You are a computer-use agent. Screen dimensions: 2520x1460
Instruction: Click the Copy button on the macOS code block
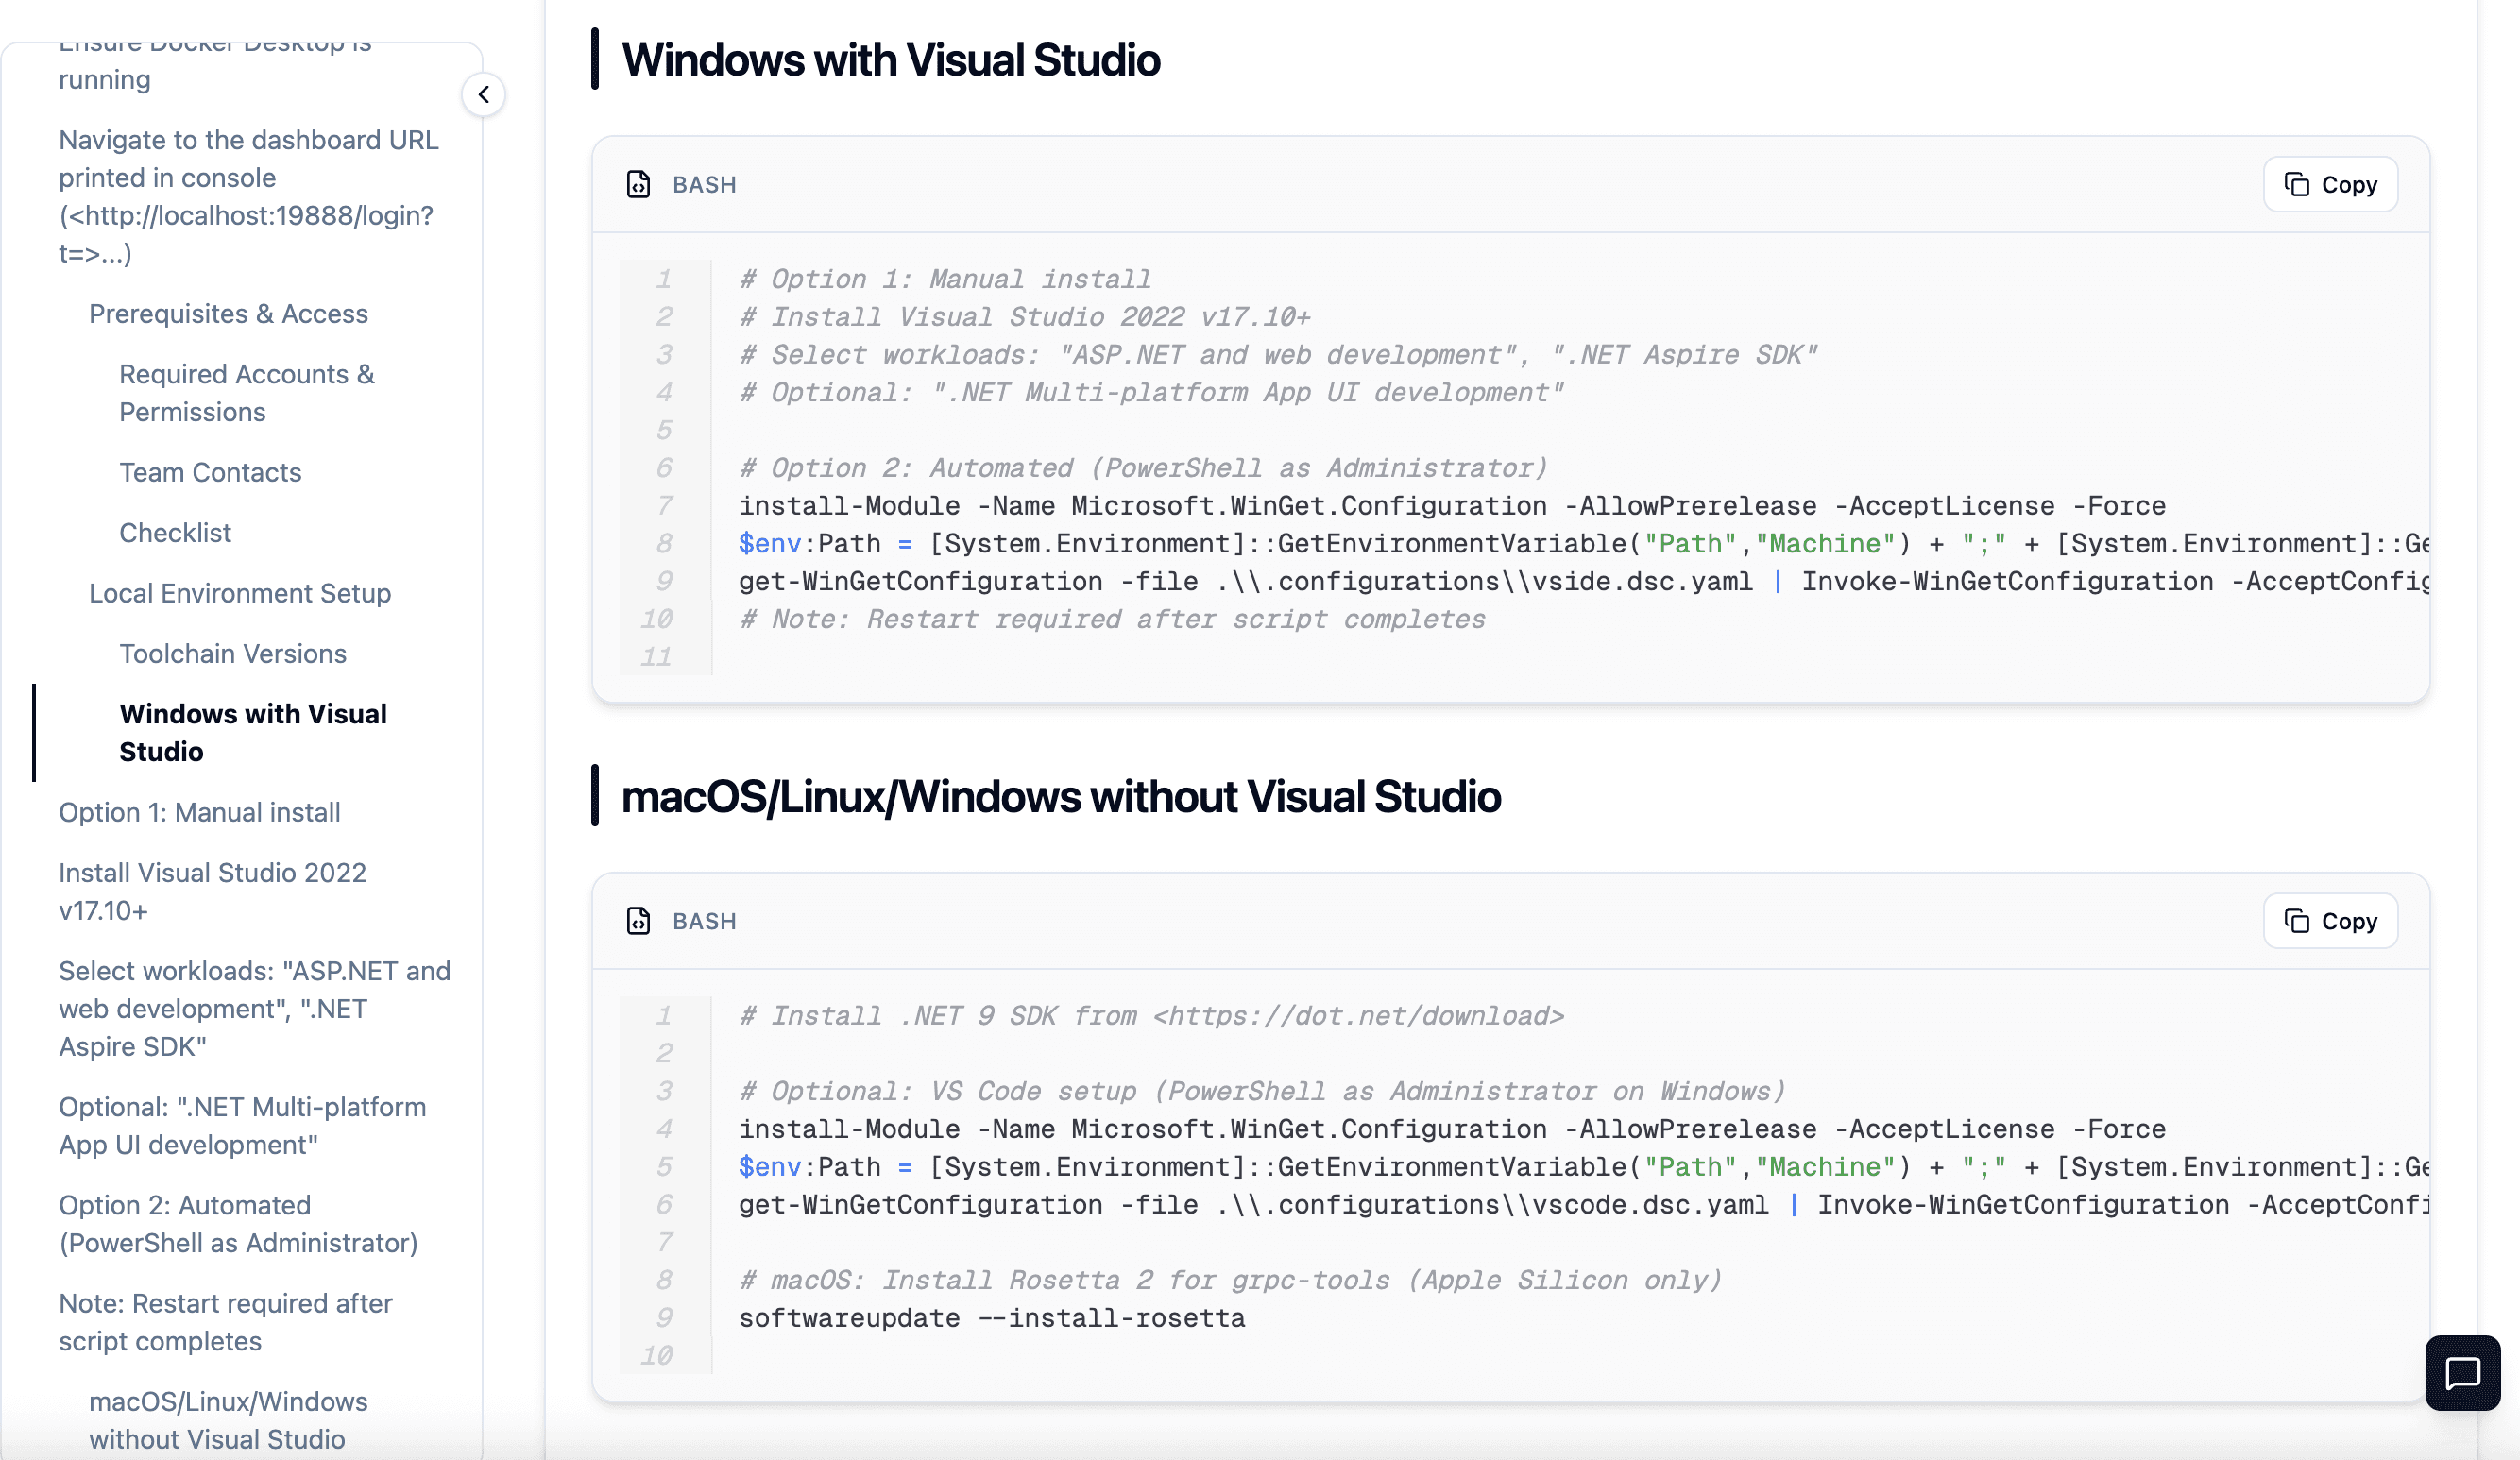[x=2330, y=920]
